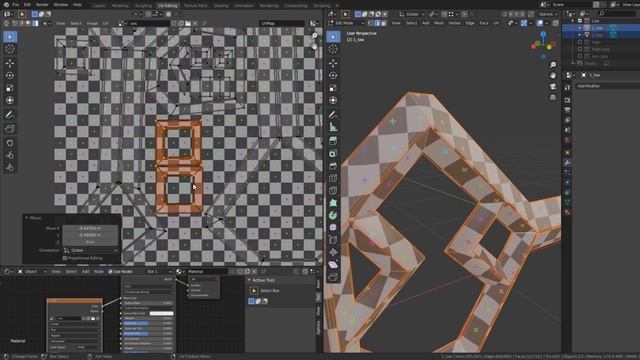Enable face select mode in 3D viewport

point(383,23)
